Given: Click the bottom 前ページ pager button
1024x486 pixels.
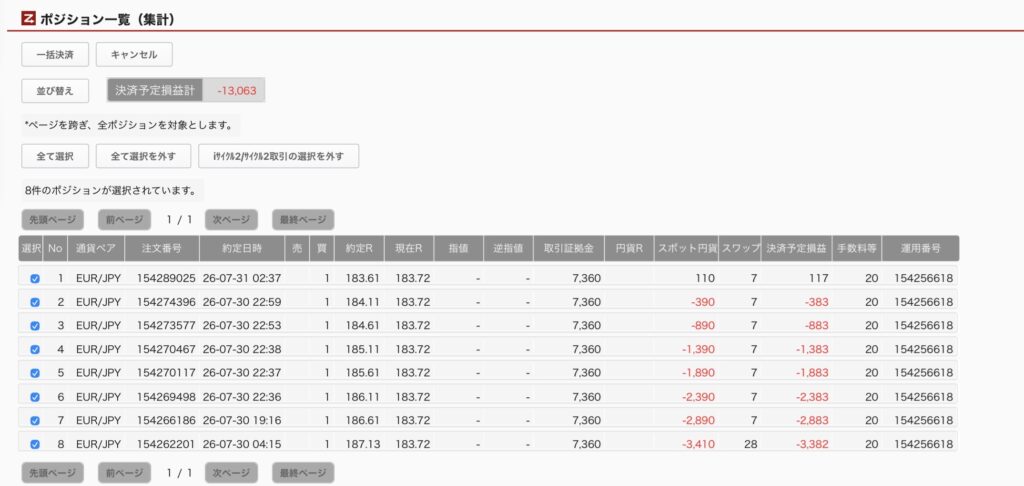Looking at the screenshot, I should (124, 473).
